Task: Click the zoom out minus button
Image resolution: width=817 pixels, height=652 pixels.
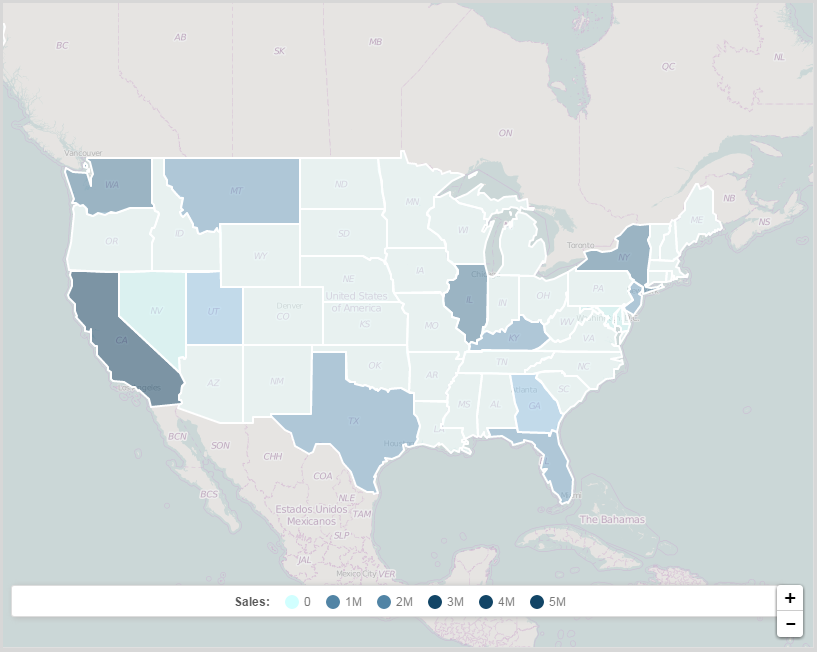Action: pos(789,624)
